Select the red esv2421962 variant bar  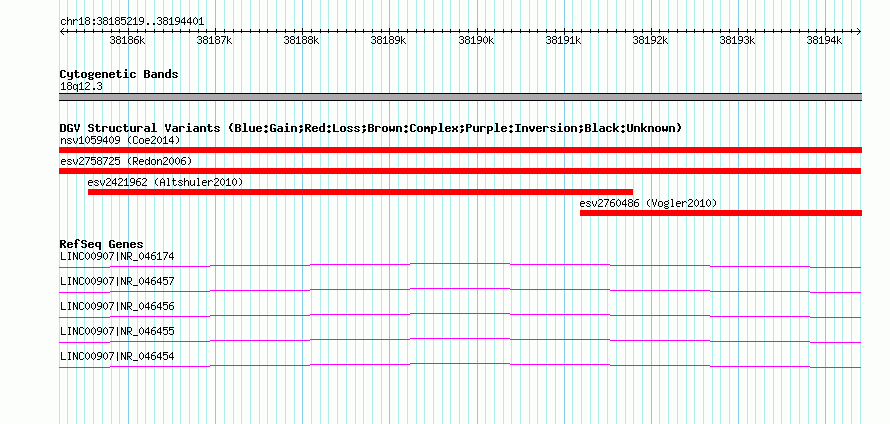tap(360, 192)
